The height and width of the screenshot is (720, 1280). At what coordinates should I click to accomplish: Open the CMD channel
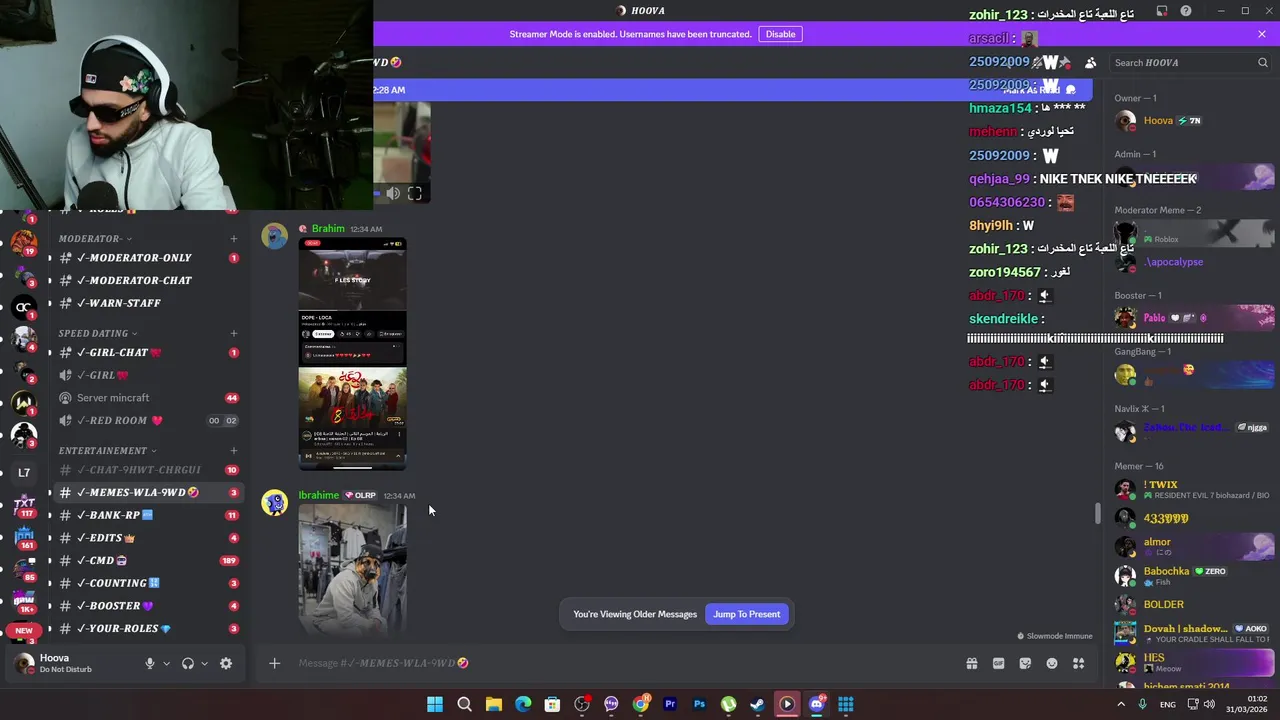tap(148, 561)
